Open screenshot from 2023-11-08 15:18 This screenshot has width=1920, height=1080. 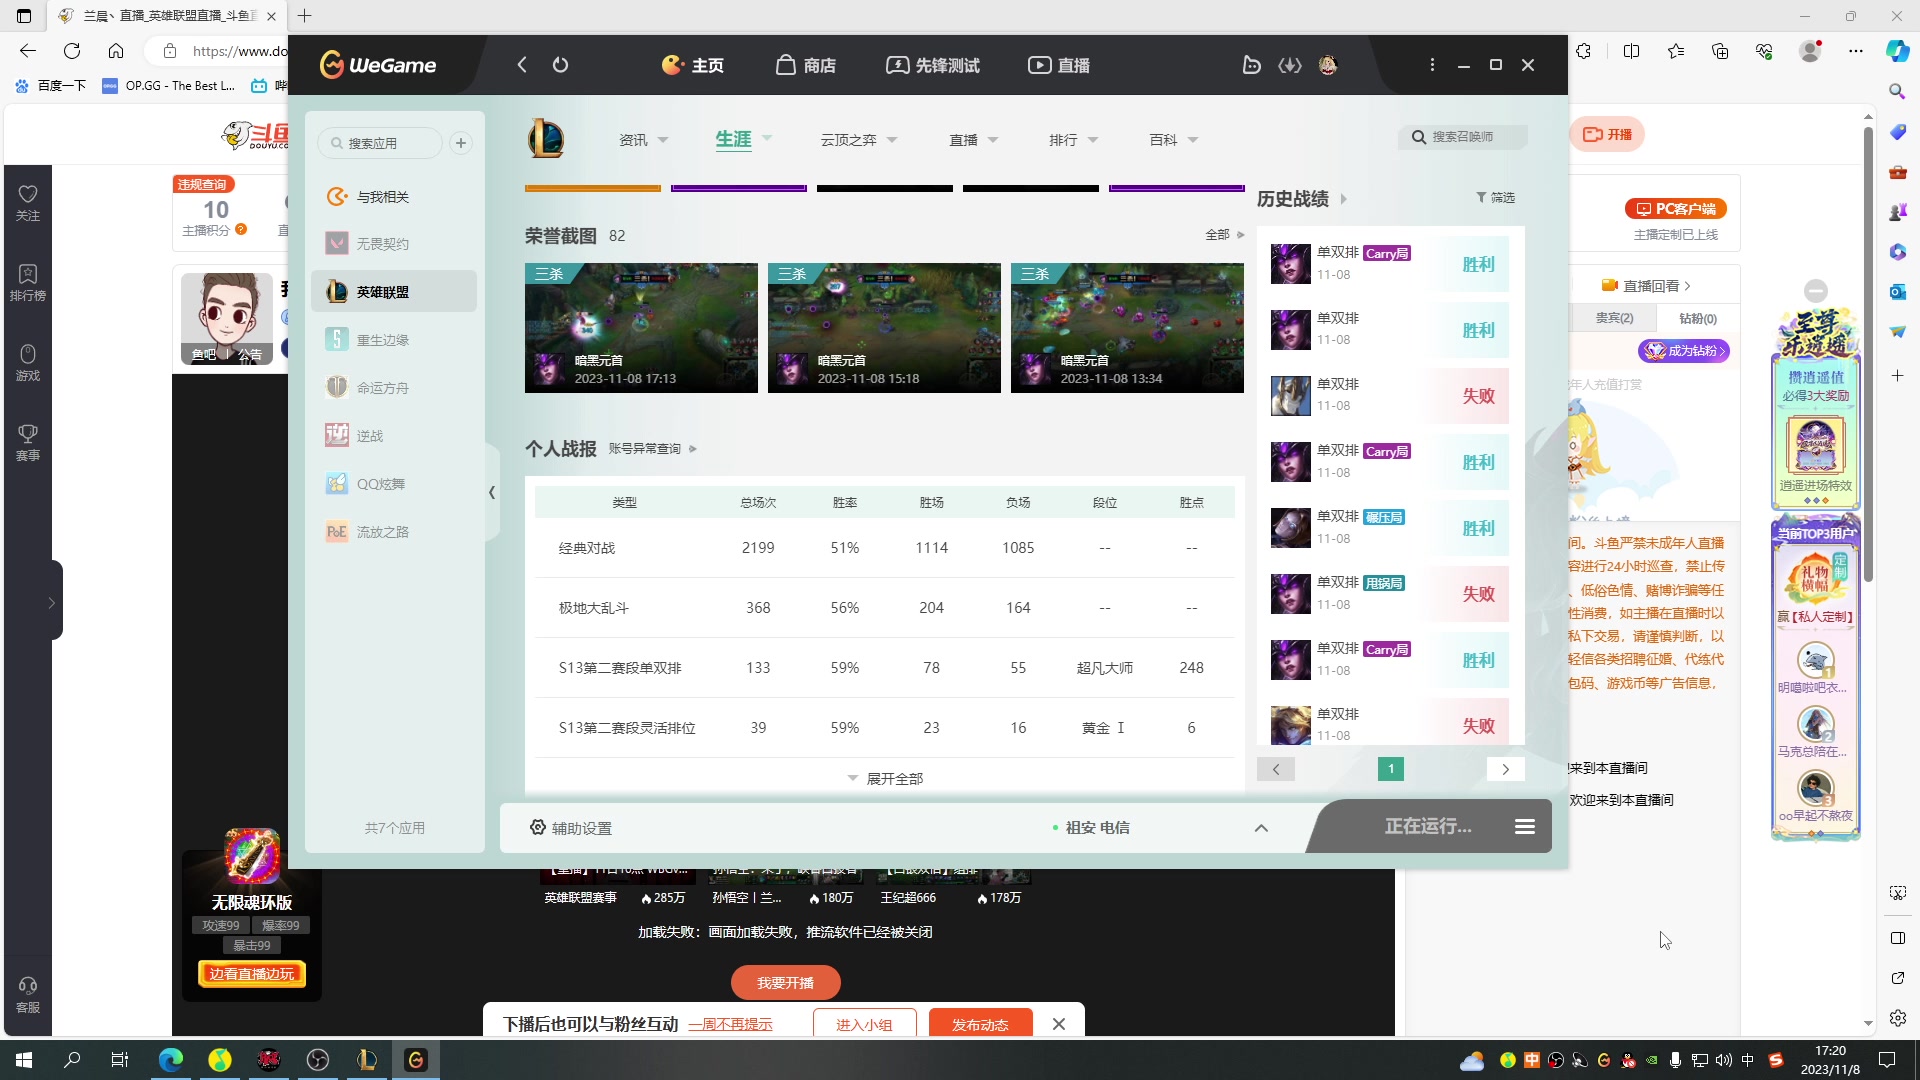[x=884, y=328]
